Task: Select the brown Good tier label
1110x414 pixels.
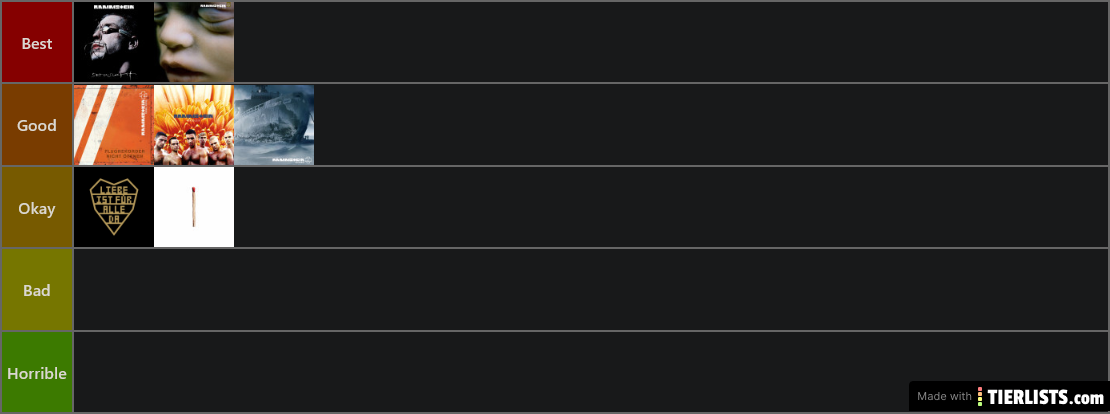Action: coord(37,125)
